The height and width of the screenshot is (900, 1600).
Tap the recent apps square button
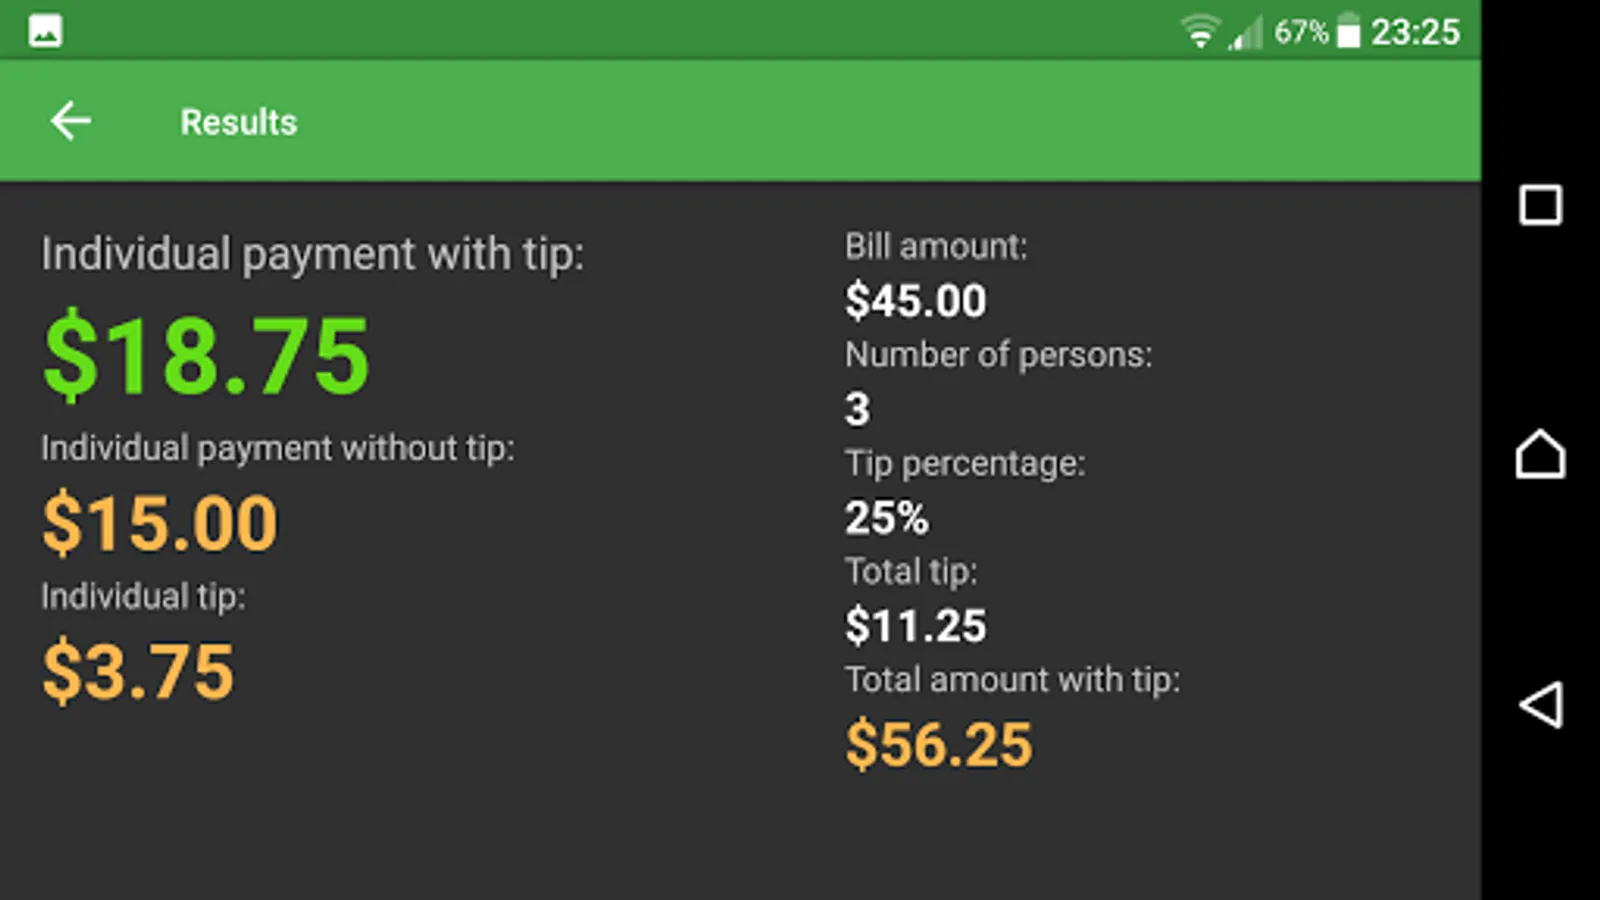(1540, 205)
